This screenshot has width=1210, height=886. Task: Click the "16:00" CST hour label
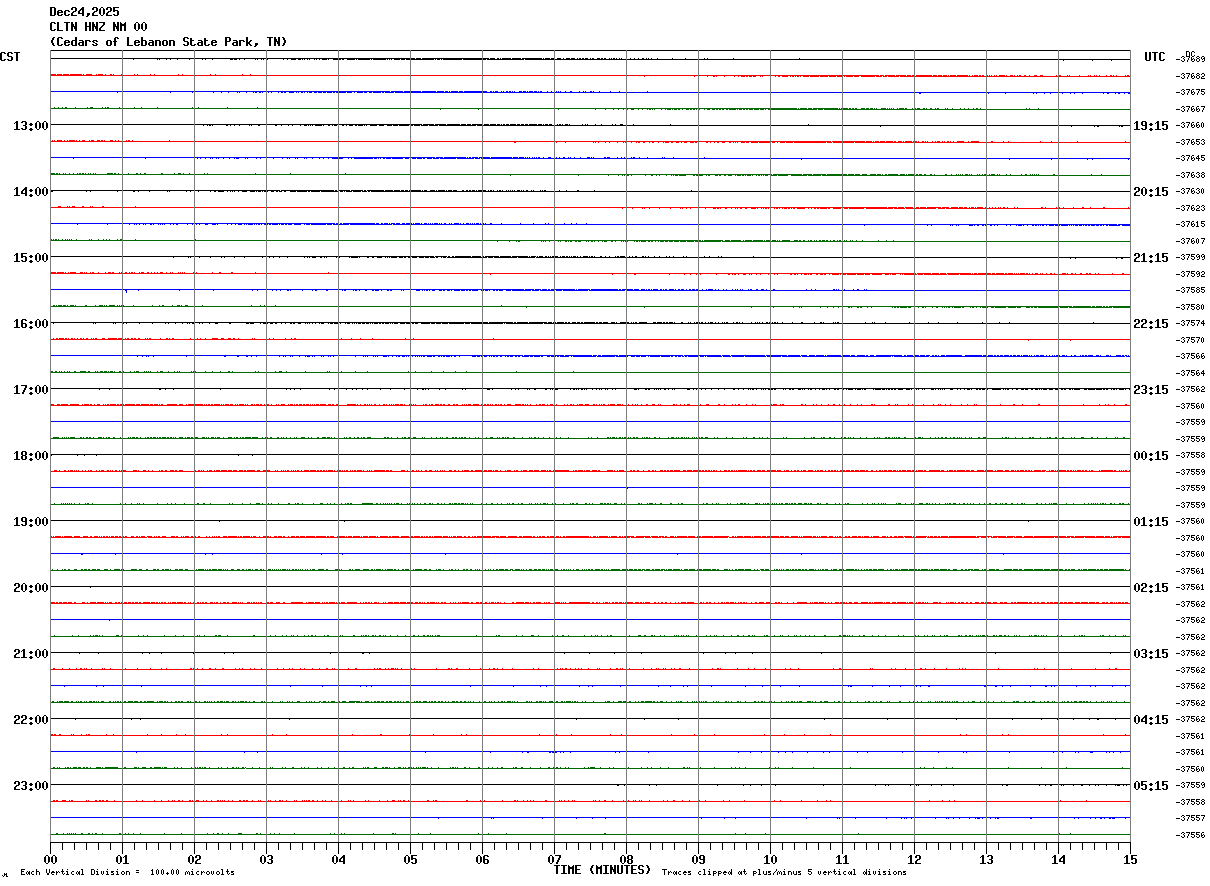30,324
